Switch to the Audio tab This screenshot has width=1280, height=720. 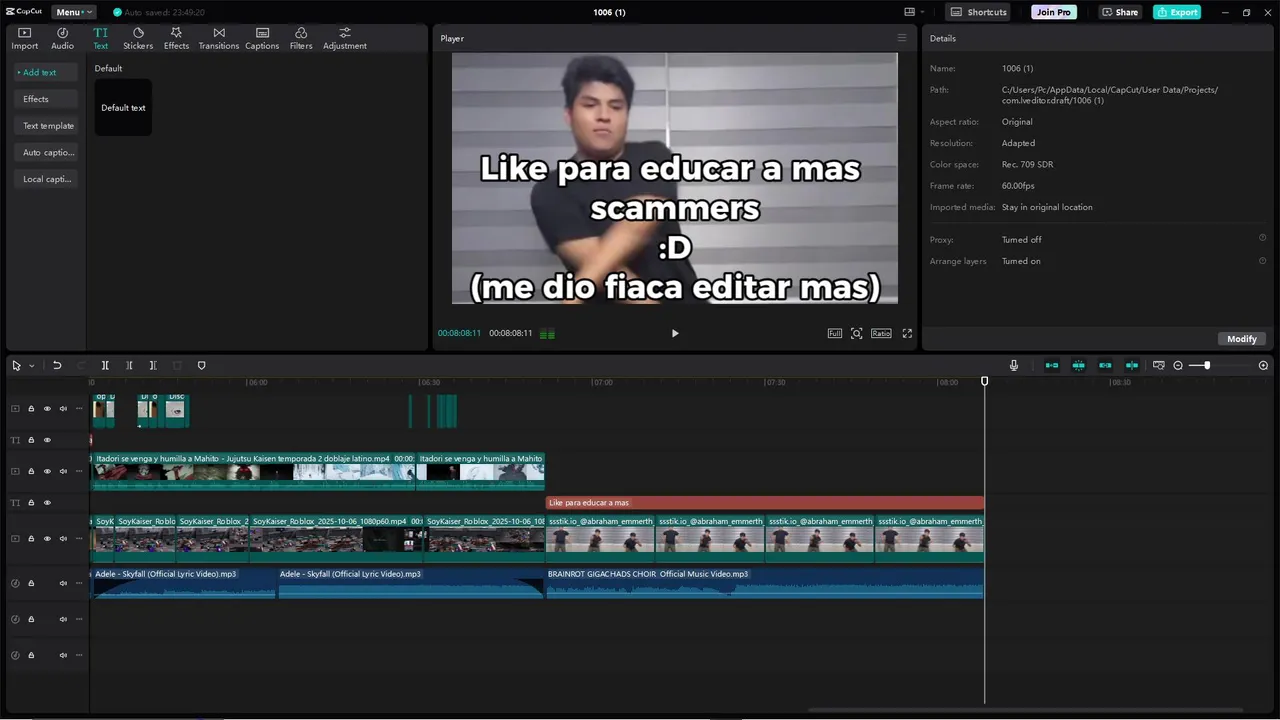(62, 38)
